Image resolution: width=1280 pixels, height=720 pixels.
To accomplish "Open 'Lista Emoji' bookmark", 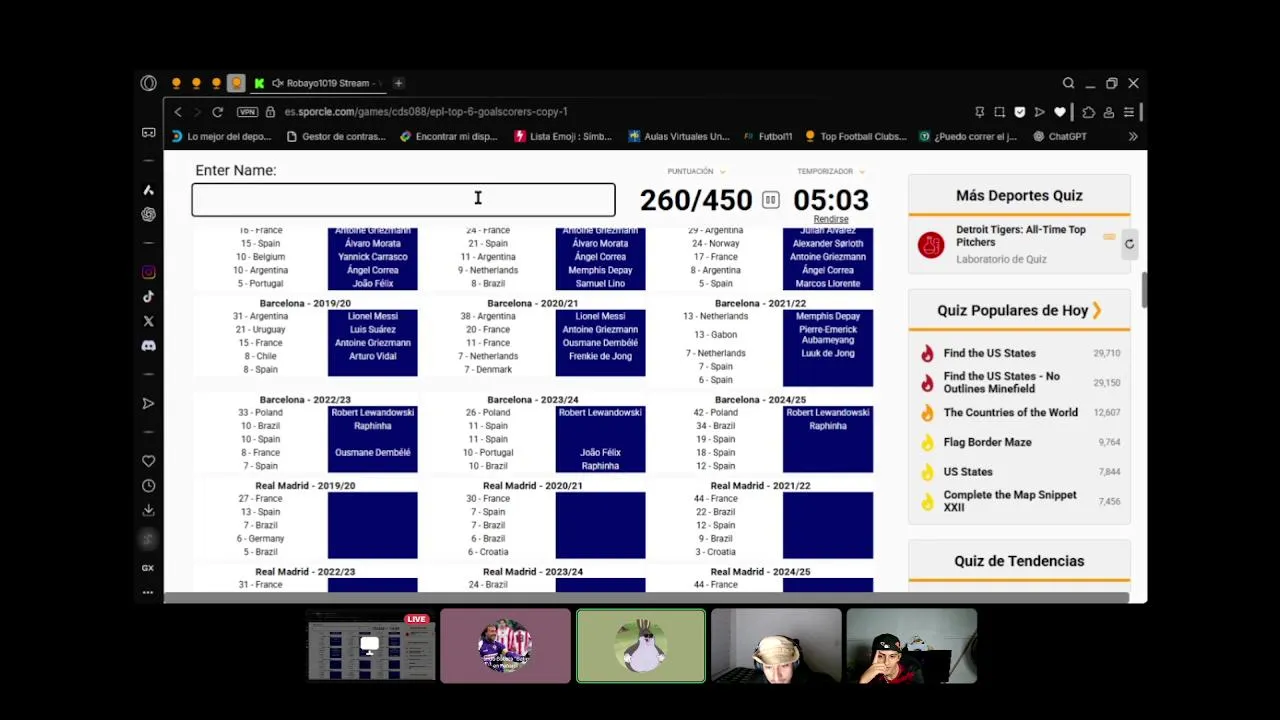I will (563, 136).
